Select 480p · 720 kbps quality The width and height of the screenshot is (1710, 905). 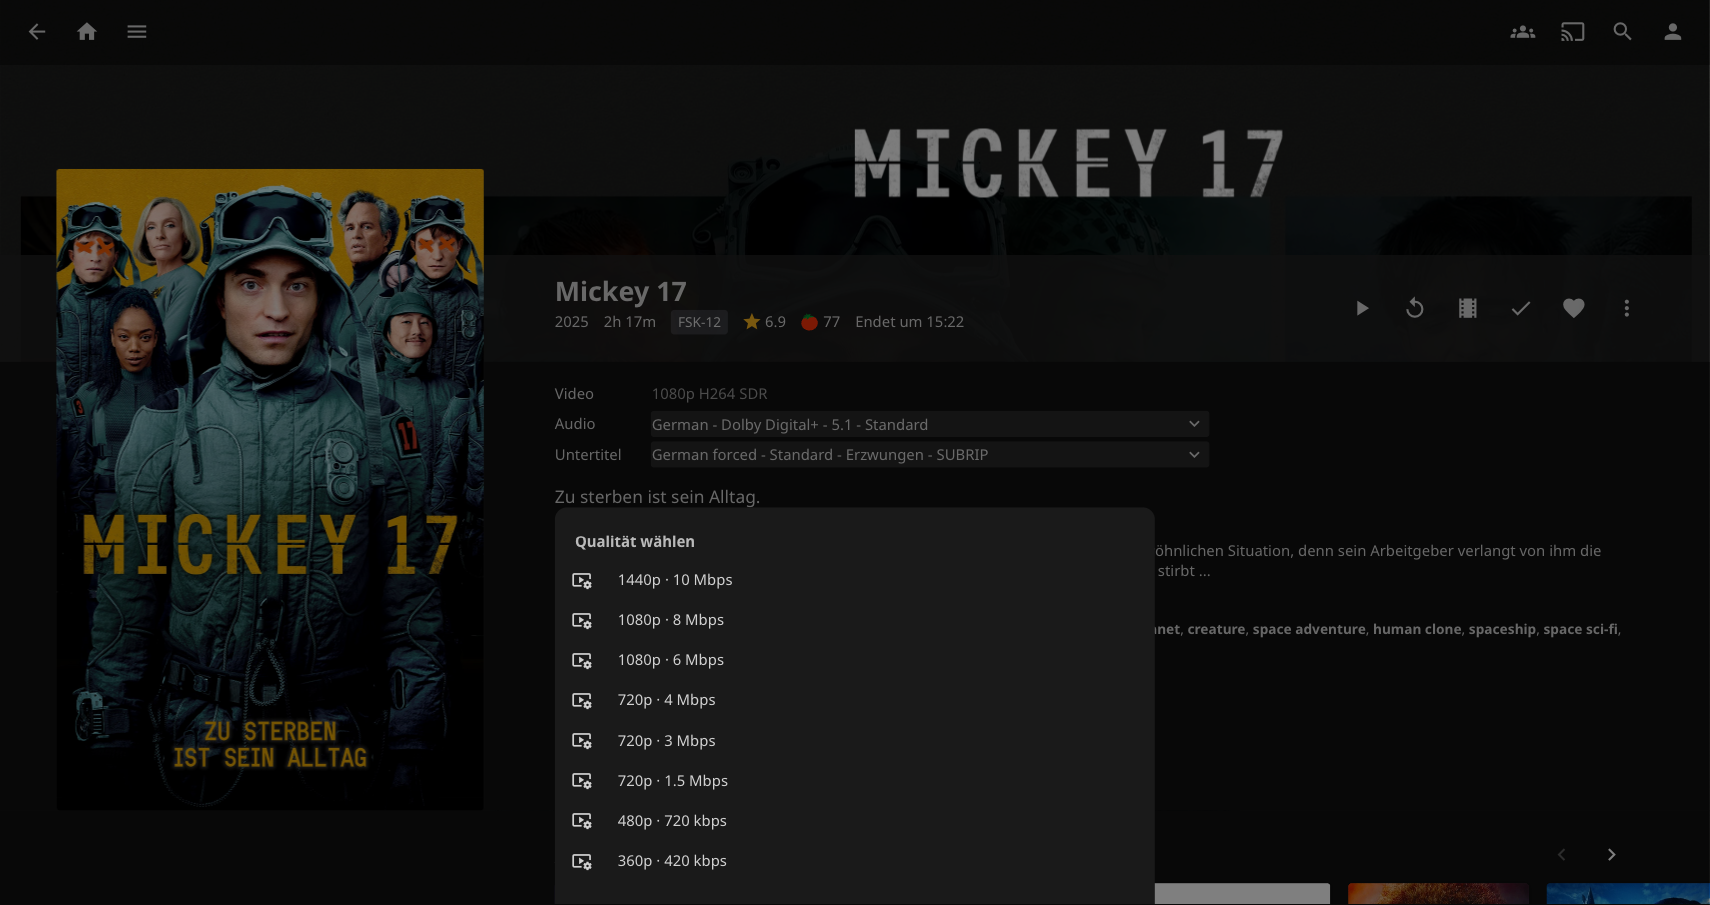pyautogui.click(x=855, y=821)
